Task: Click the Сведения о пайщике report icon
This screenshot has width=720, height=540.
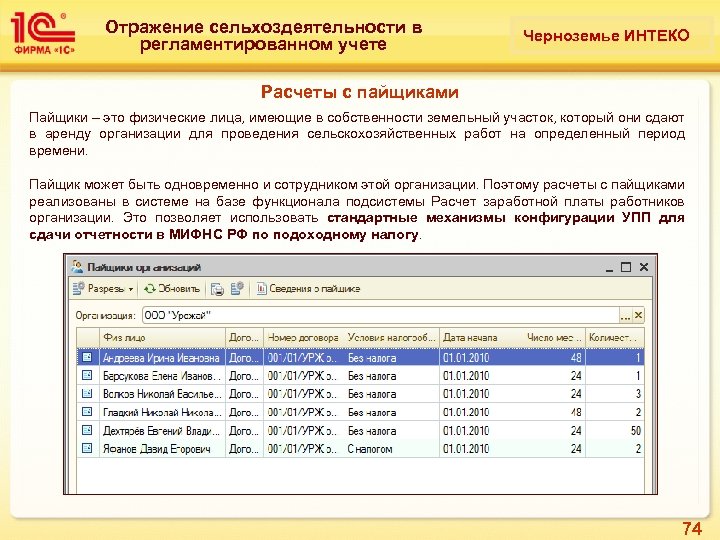Action: tap(261, 288)
